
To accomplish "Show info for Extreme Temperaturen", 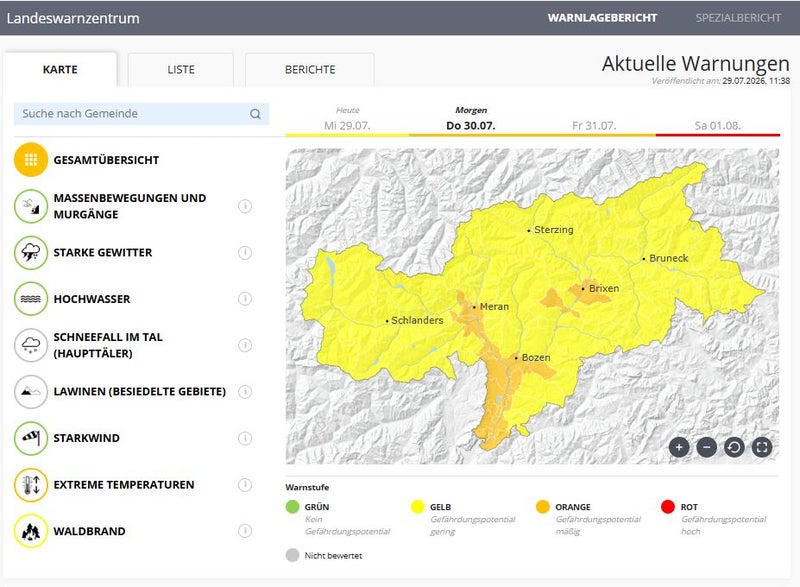I will (245, 484).
